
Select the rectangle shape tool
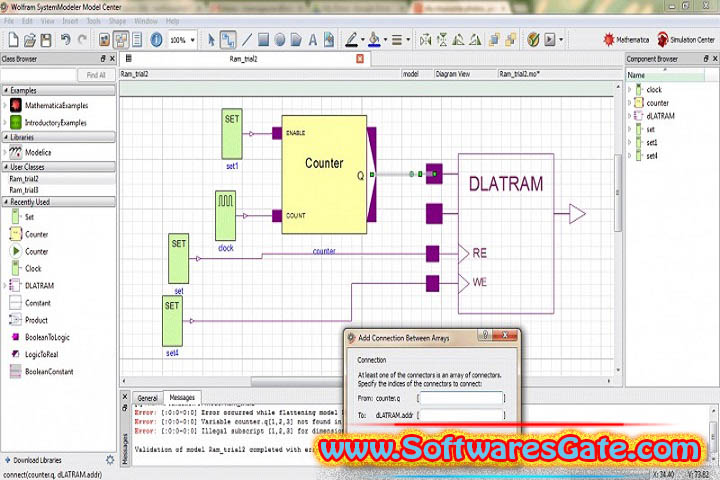pyautogui.click(x=263, y=40)
